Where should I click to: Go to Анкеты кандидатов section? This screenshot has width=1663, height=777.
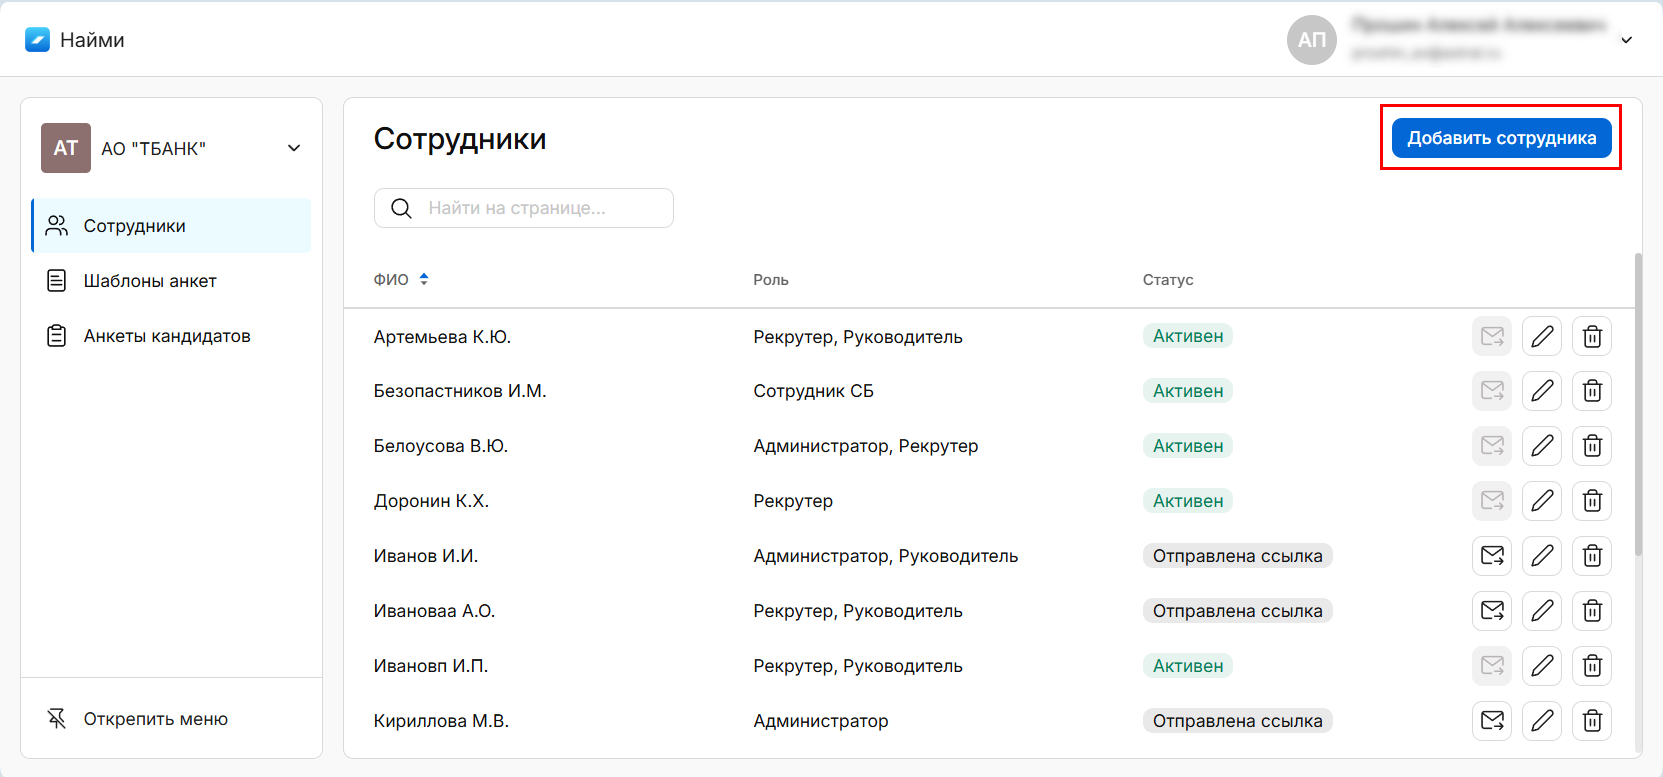(x=166, y=336)
